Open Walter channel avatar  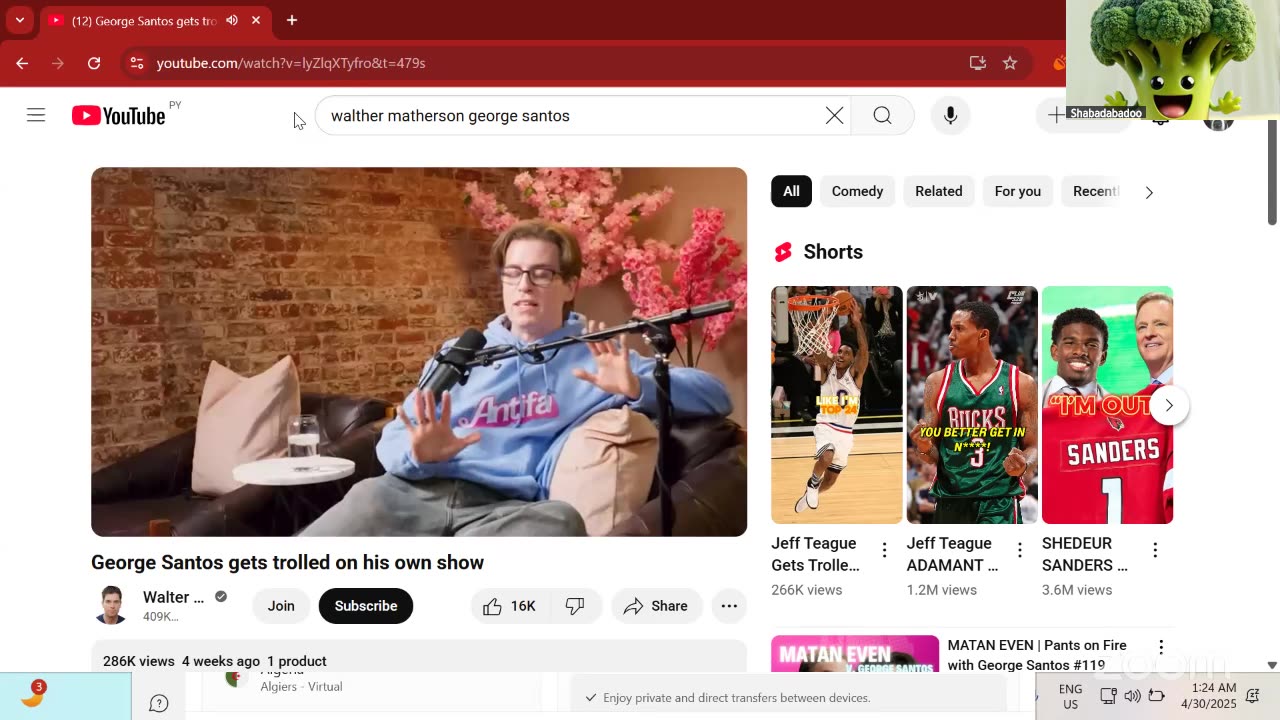tap(111, 606)
